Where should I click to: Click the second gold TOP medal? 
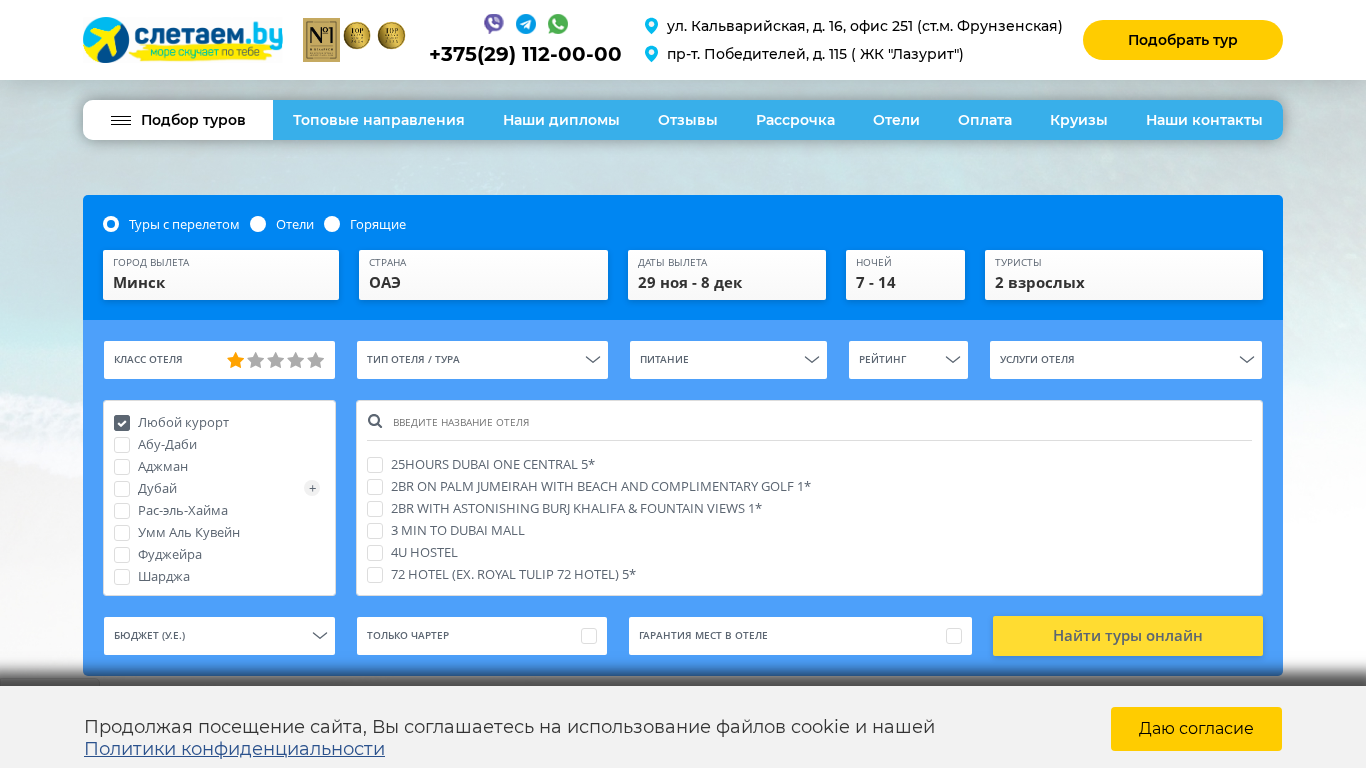391,36
